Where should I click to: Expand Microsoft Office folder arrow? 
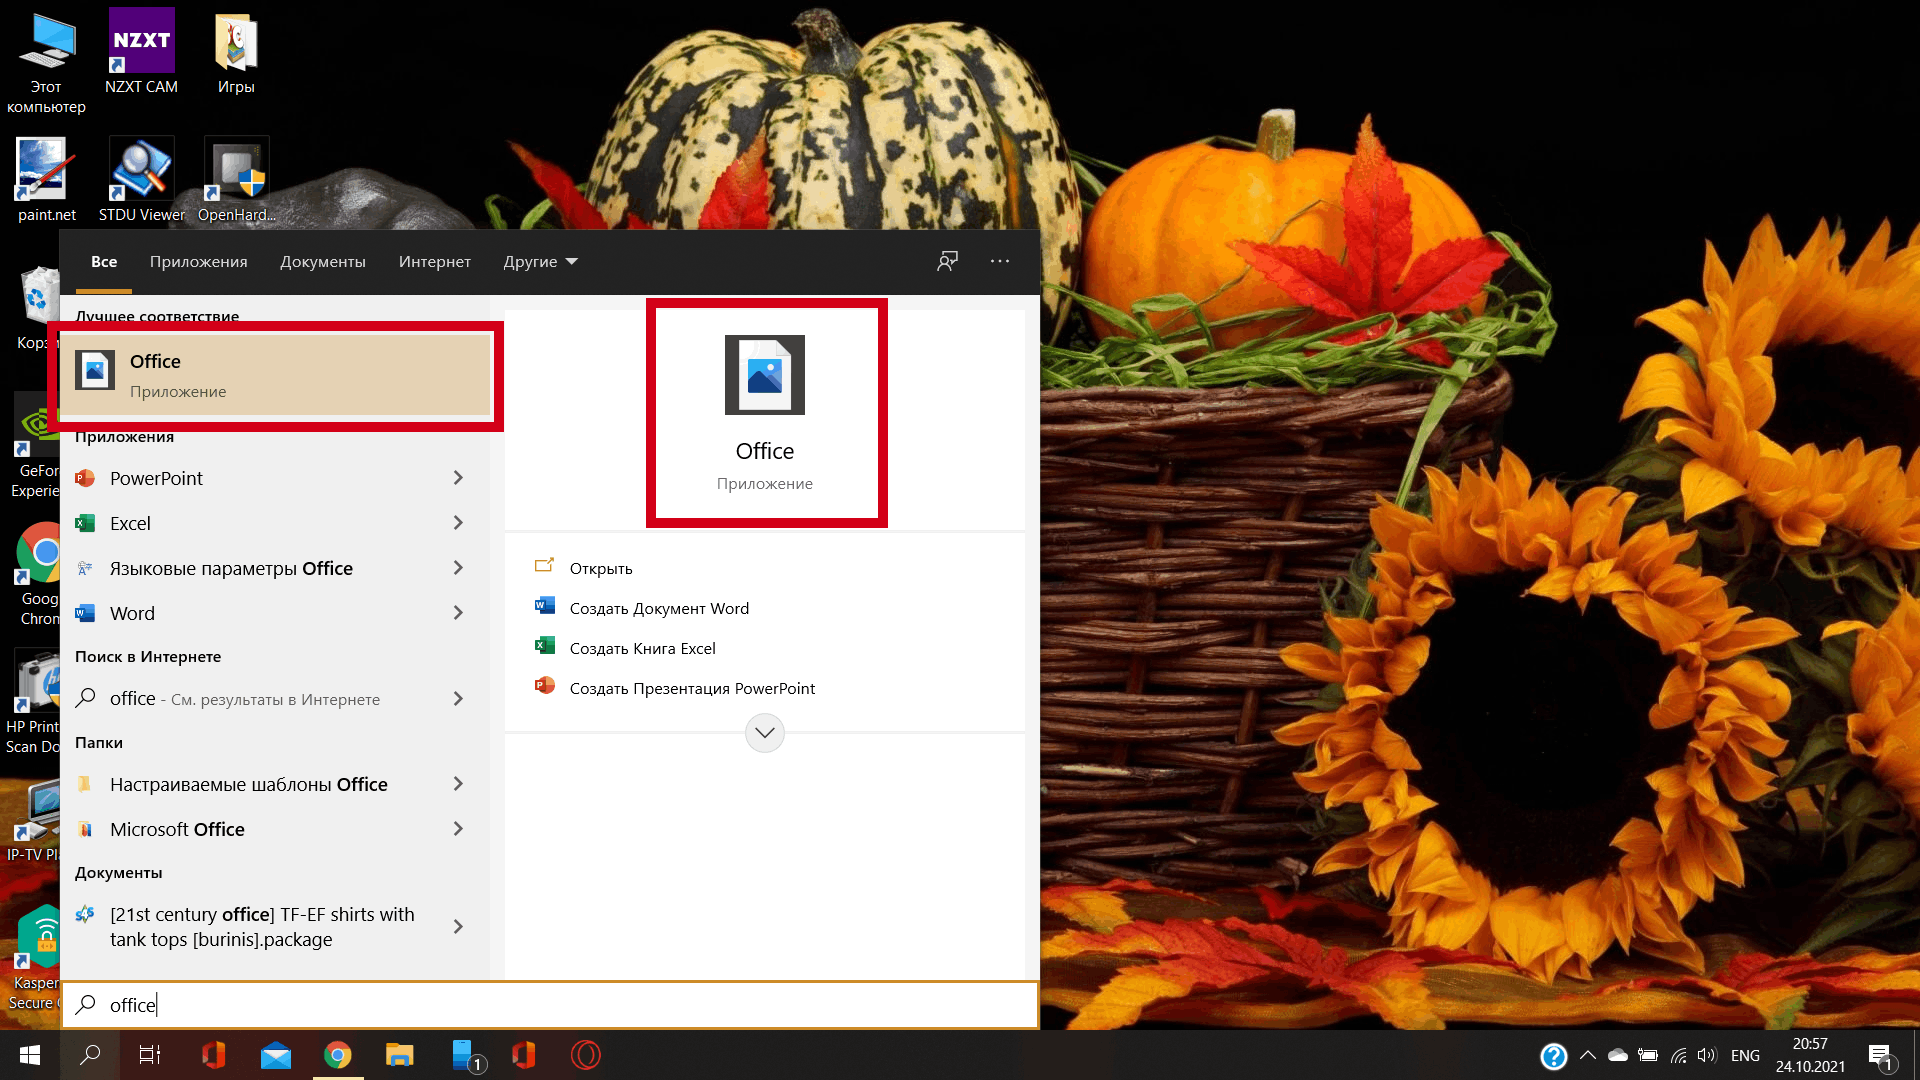click(458, 829)
